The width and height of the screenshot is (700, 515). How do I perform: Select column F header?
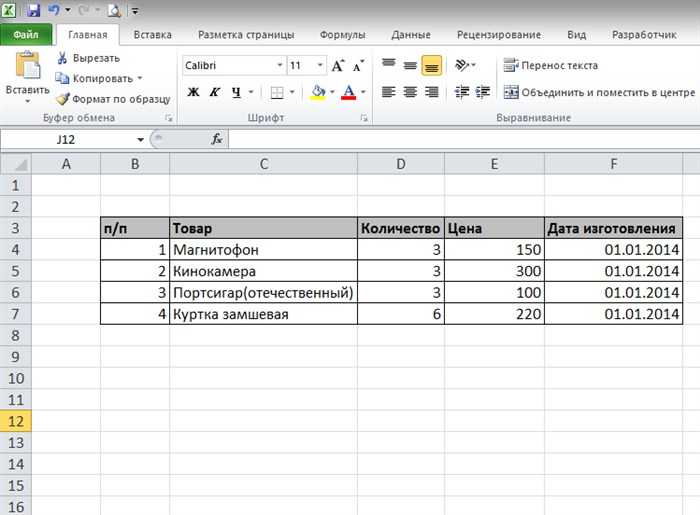coord(613,164)
